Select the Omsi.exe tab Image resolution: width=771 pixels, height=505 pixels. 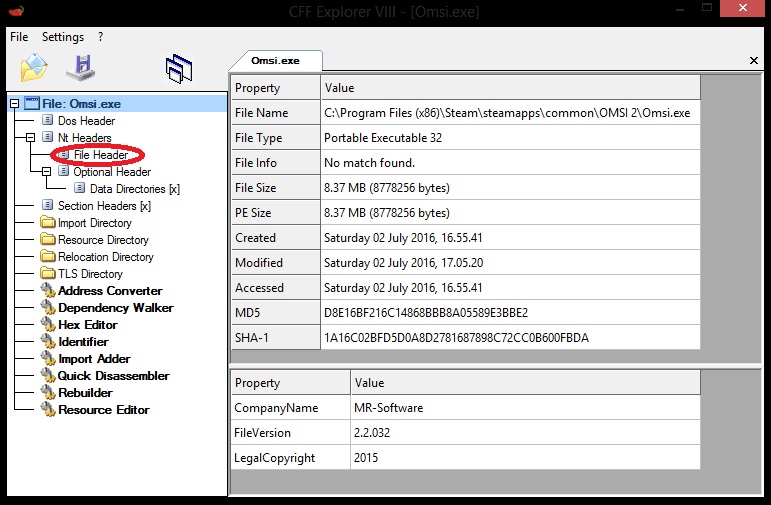[x=276, y=60]
